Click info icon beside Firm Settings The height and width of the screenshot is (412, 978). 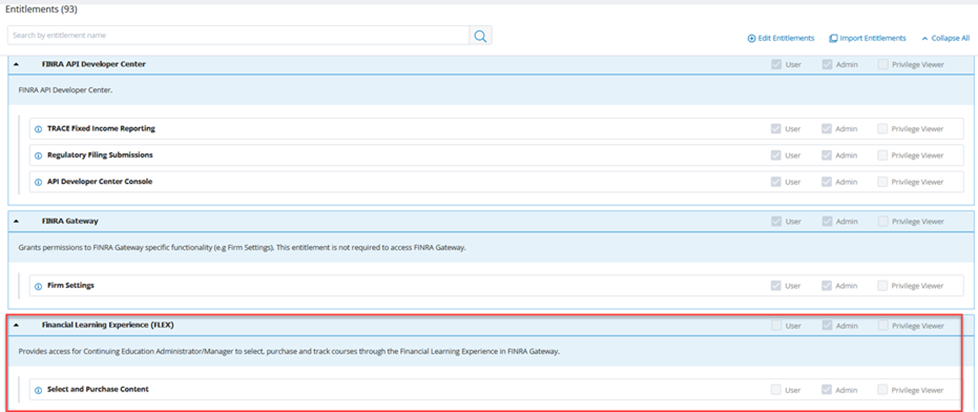(38, 286)
